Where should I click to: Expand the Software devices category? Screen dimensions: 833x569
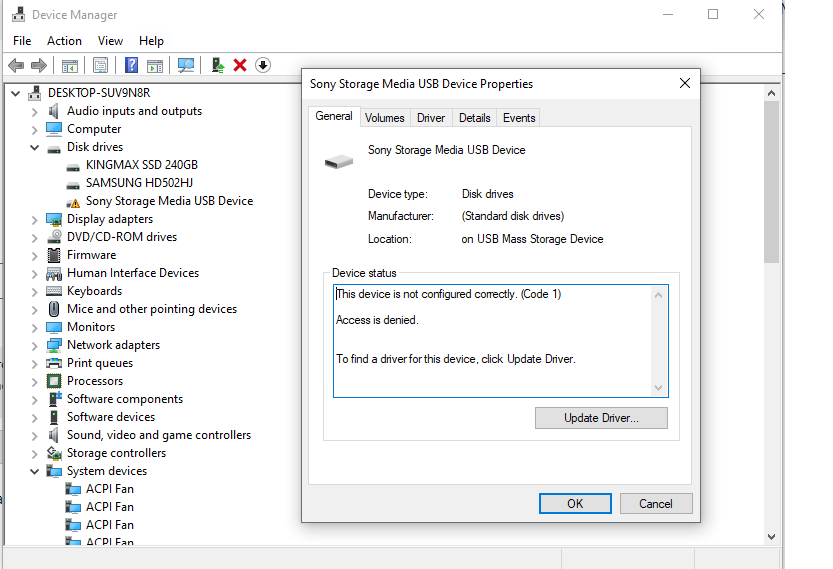35,418
